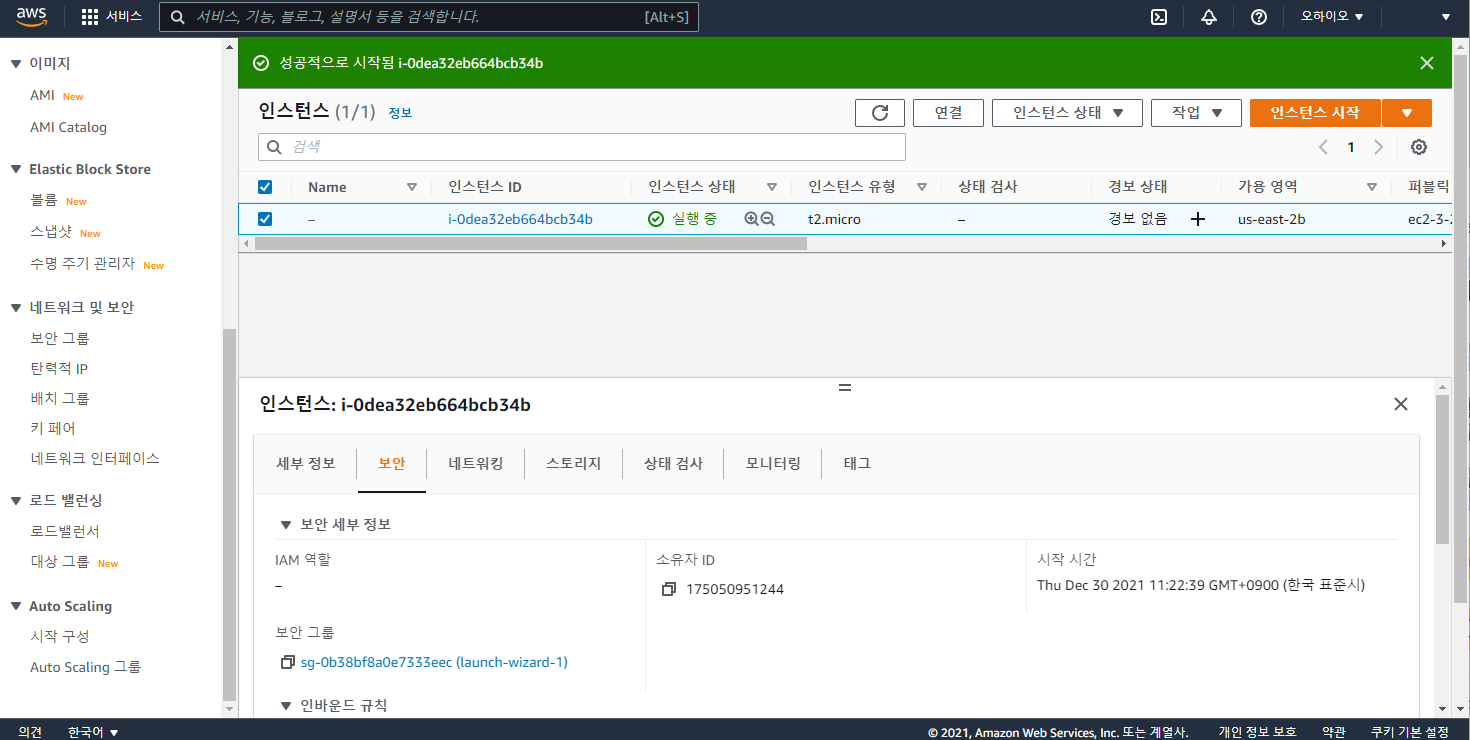Open 보안 그룹 sidebar link
Image resolution: width=1470 pixels, height=740 pixels.
[60, 339]
